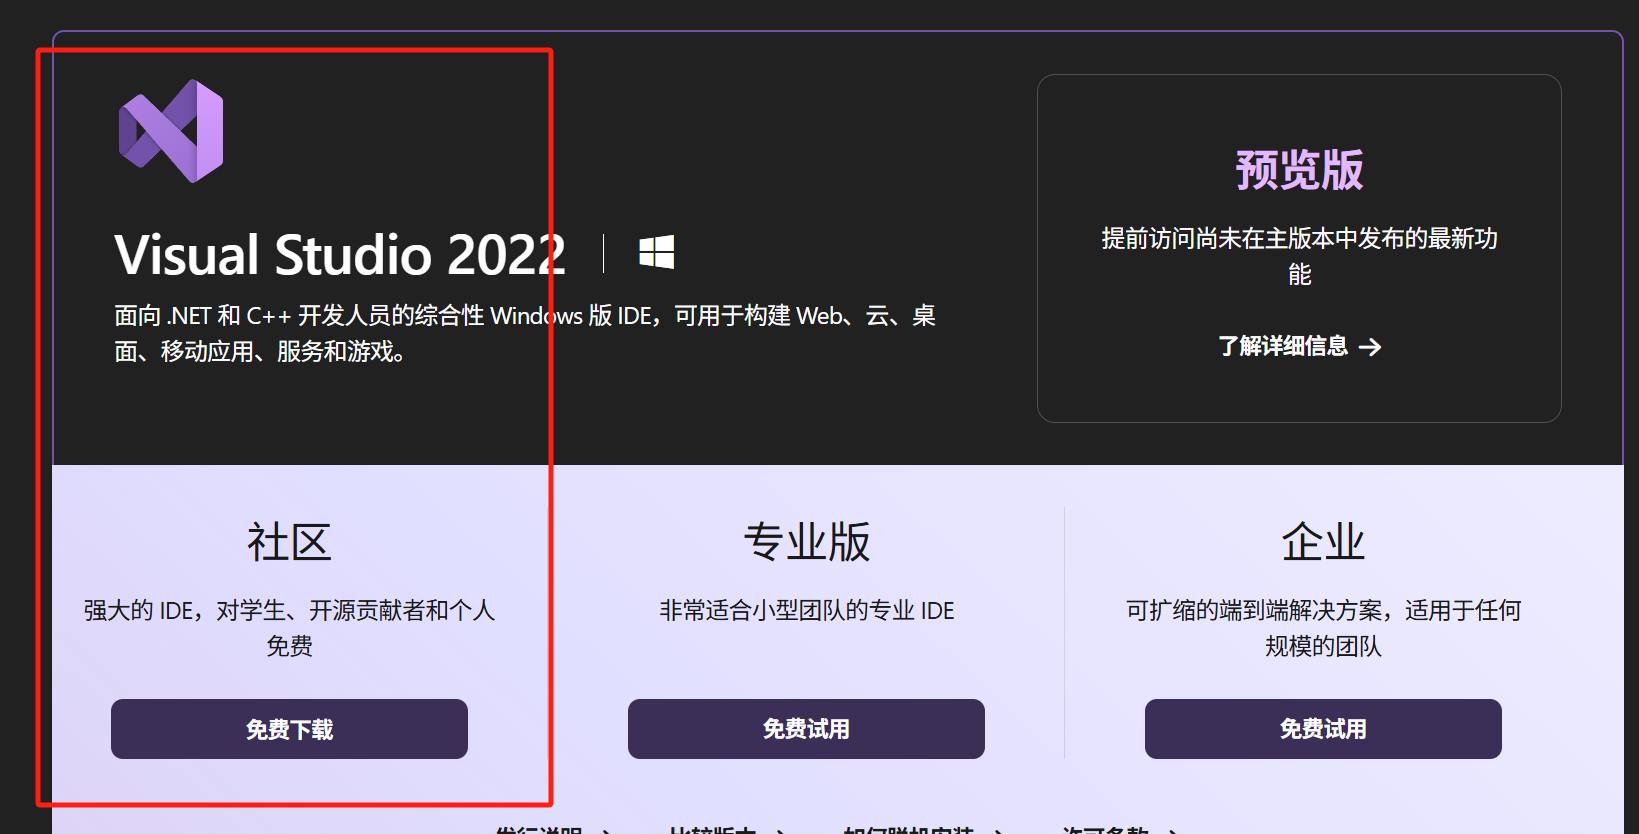This screenshot has height=834, width=1639.
Task: Click the 企业 edition title
Action: point(1323,542)
